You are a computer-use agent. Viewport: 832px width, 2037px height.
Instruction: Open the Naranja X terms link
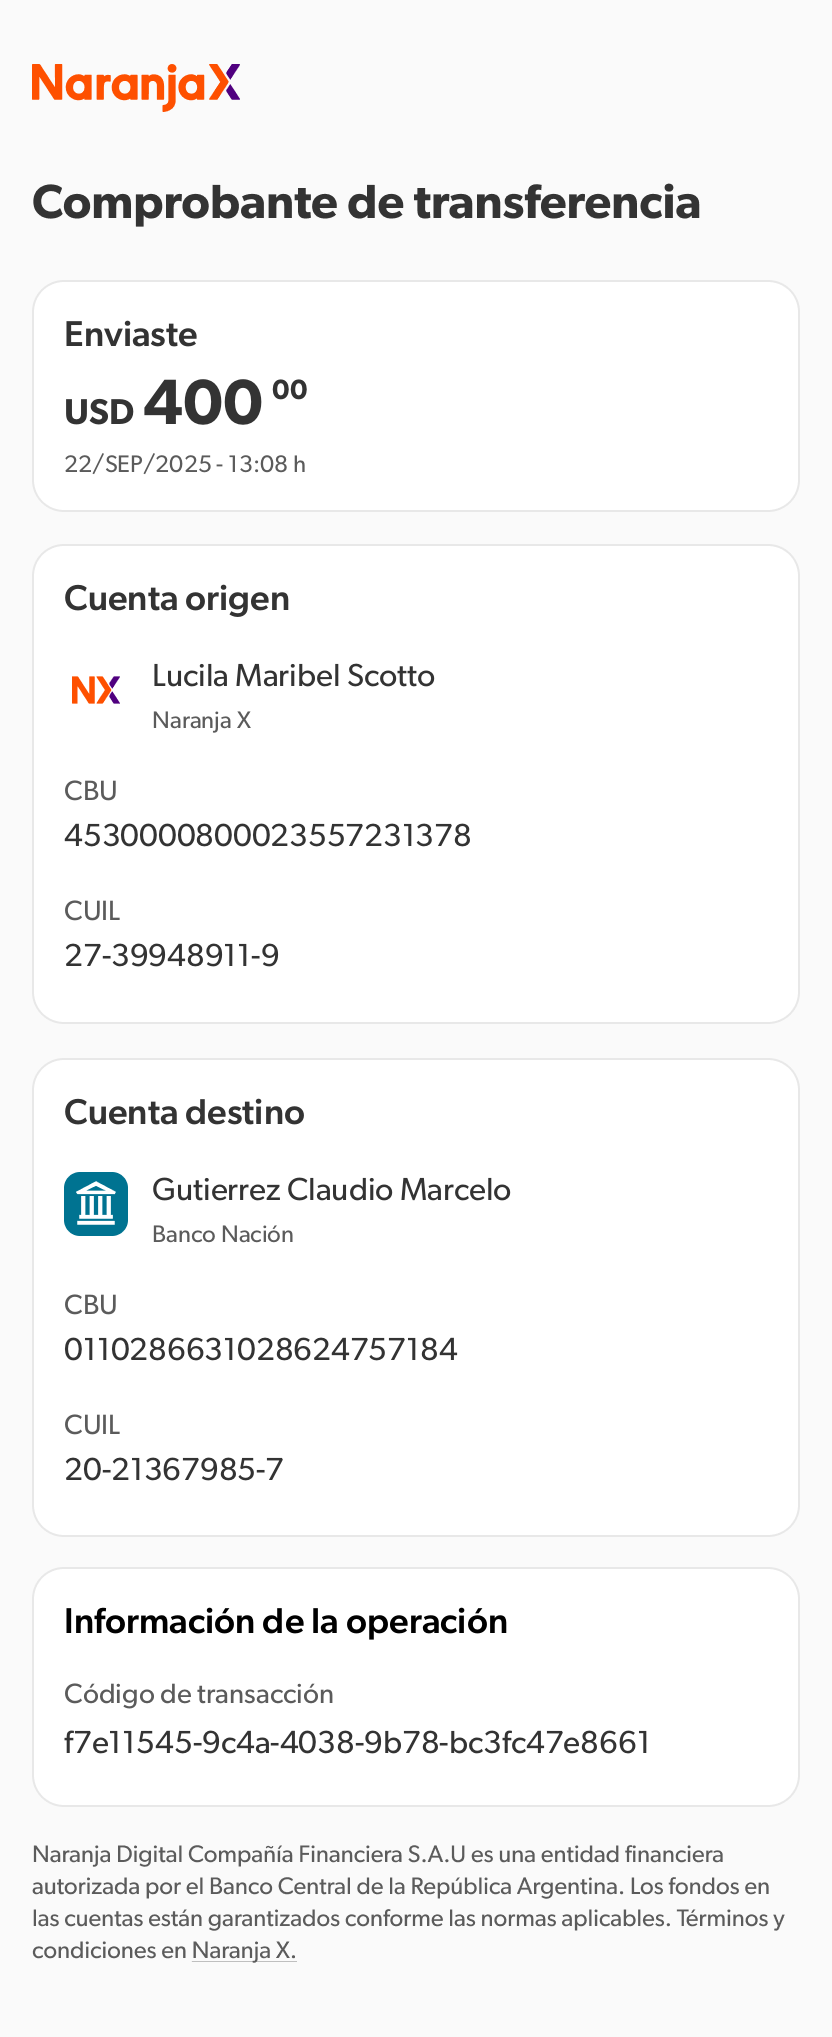[x=244, y=1950]
